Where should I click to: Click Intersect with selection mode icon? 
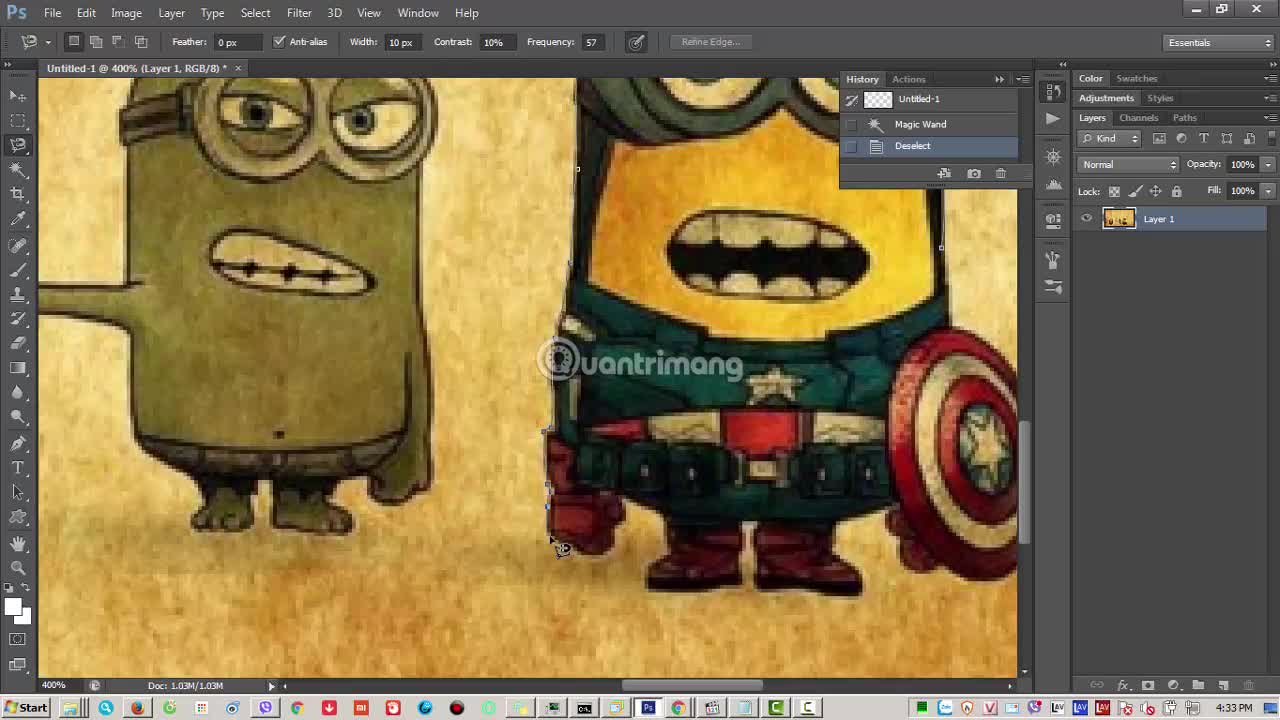point(141,42)
